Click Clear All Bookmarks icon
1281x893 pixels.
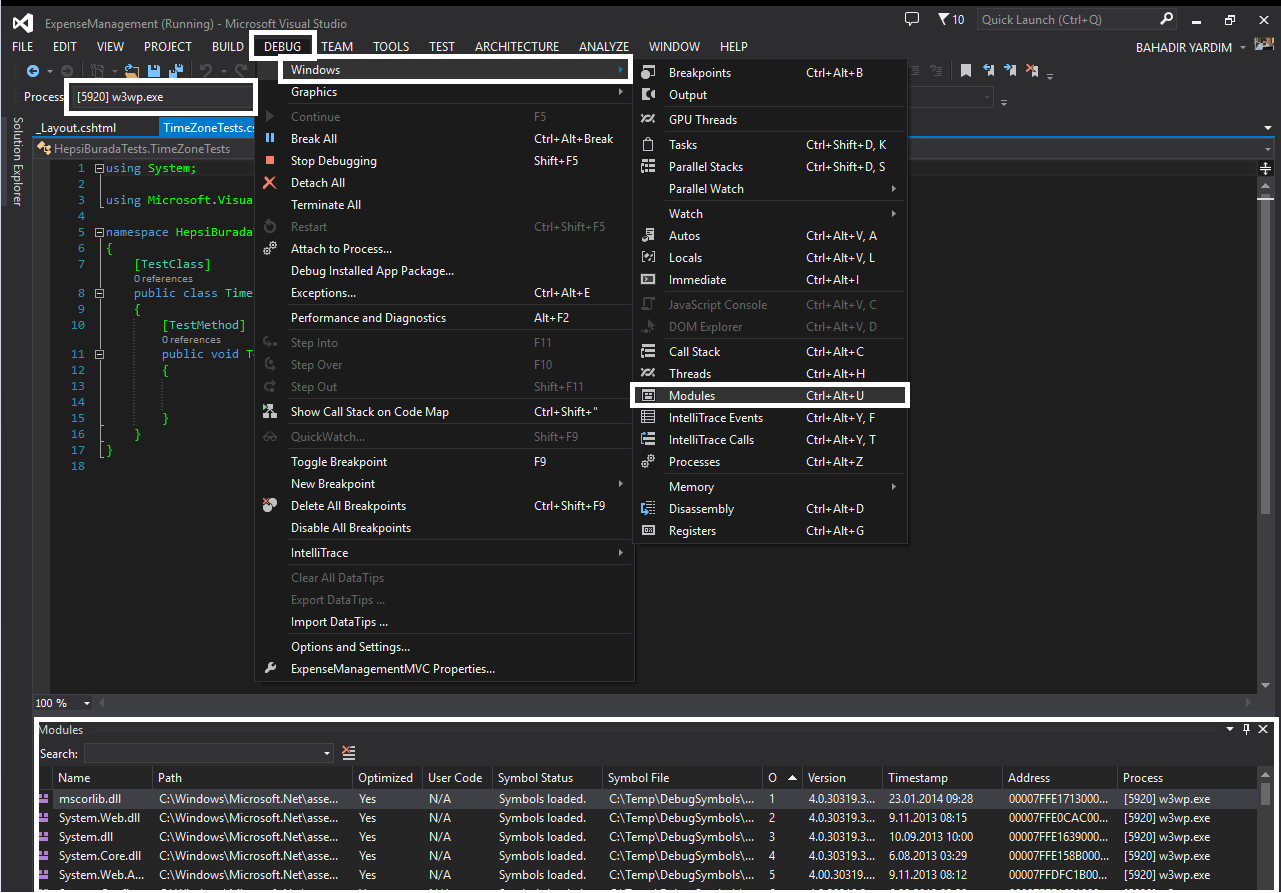tap(1033, 70)
